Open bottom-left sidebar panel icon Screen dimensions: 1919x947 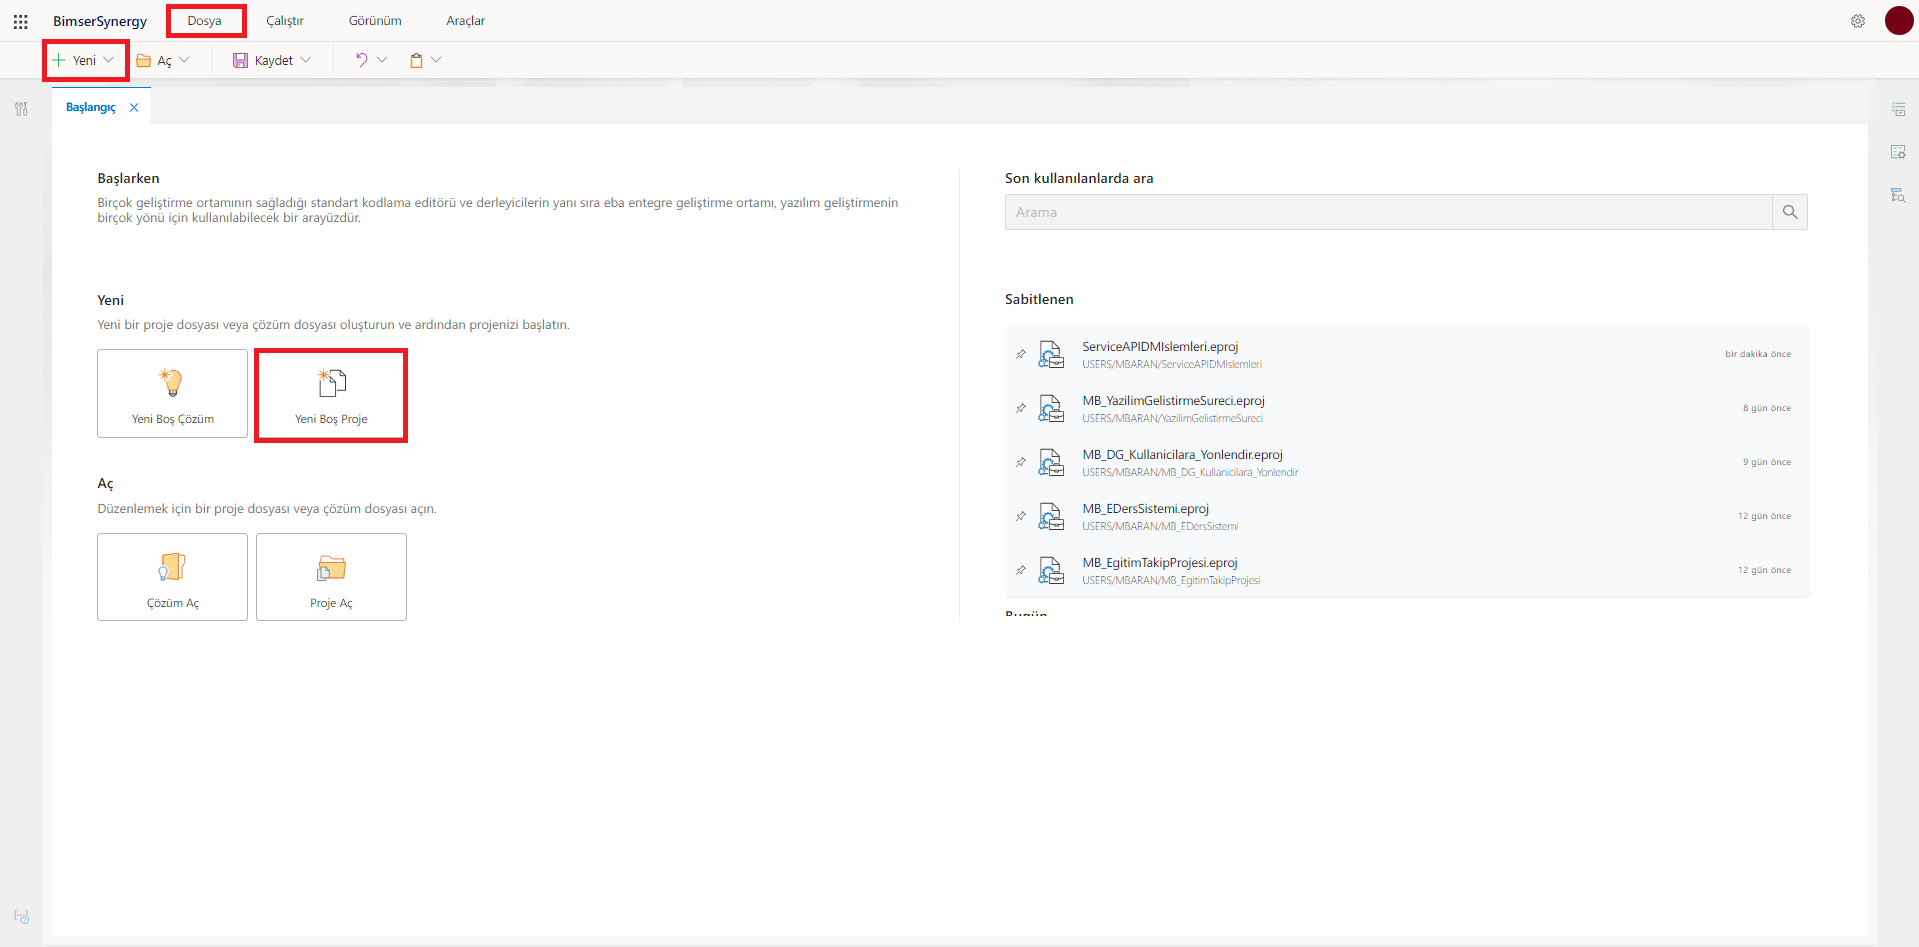[x=21, y=916]
